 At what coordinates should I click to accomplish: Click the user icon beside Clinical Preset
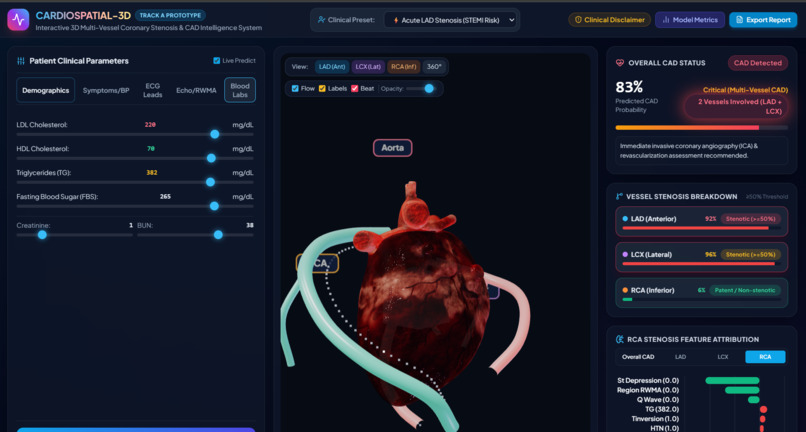[x=322, y=20]
